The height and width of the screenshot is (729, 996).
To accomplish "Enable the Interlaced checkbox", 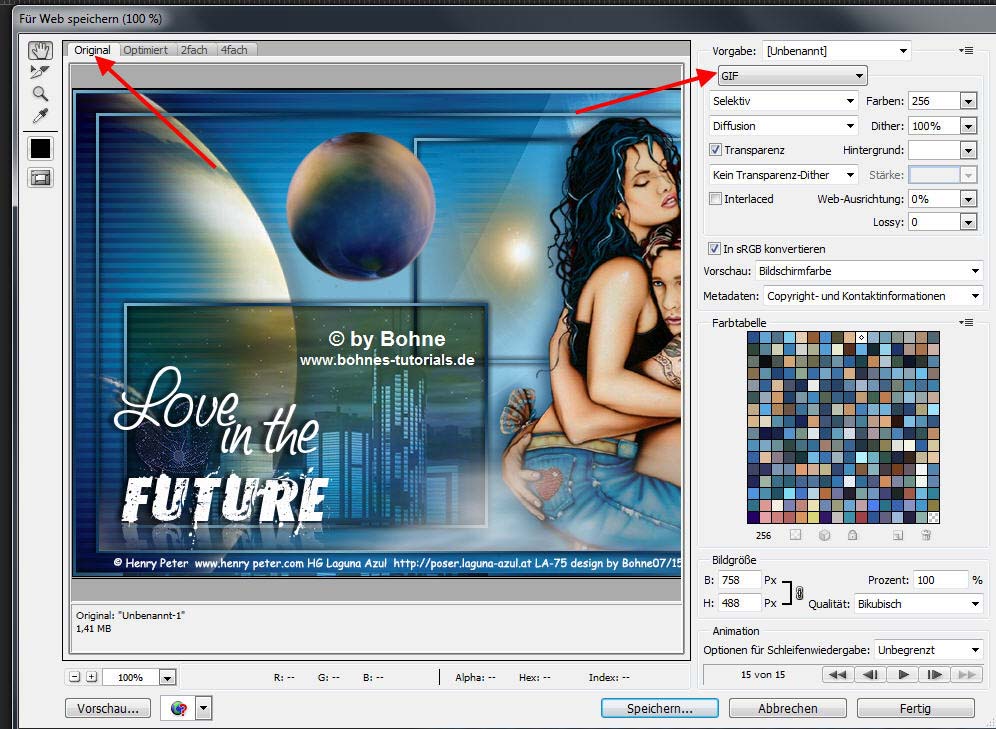I will [715, 199].
